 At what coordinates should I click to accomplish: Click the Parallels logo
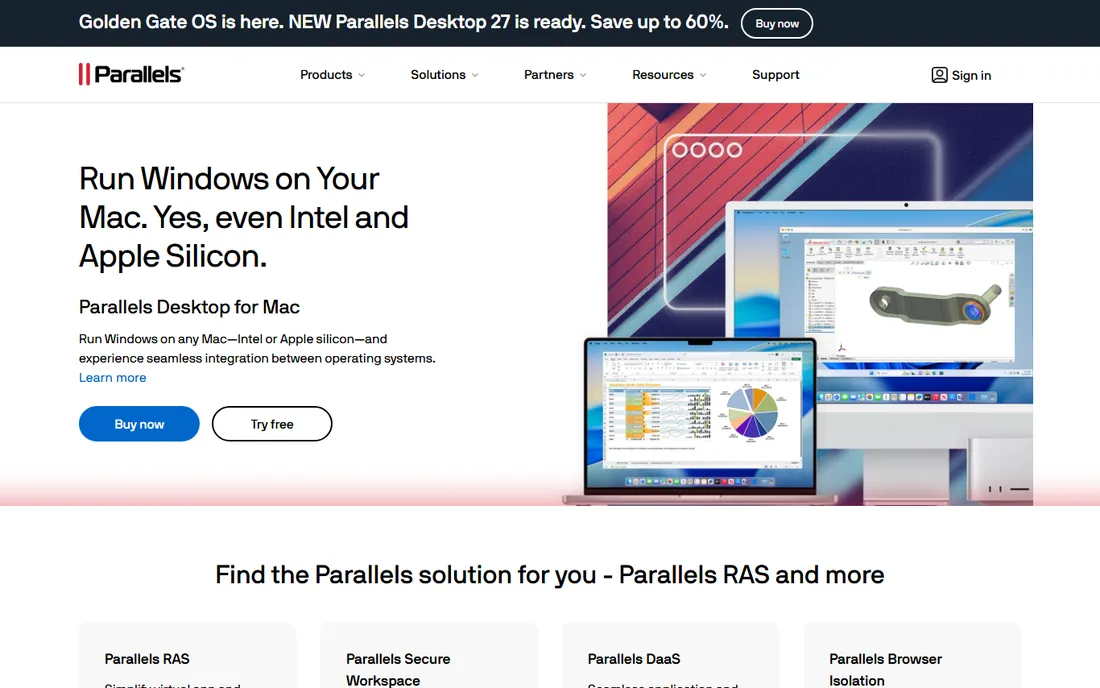[131, 74]
